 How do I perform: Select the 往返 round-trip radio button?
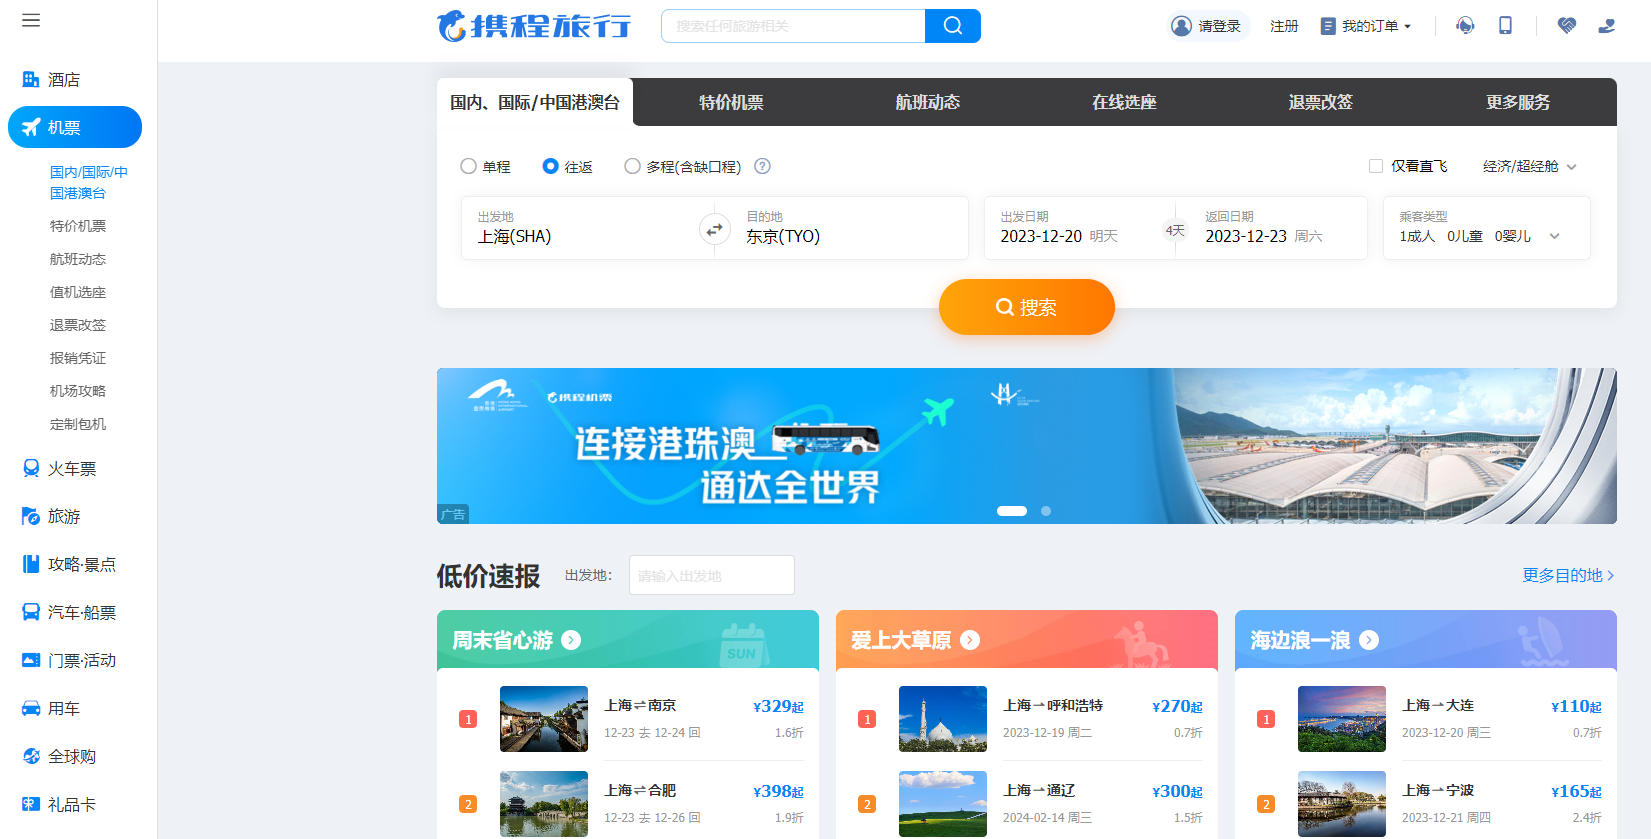pos(550,166)
